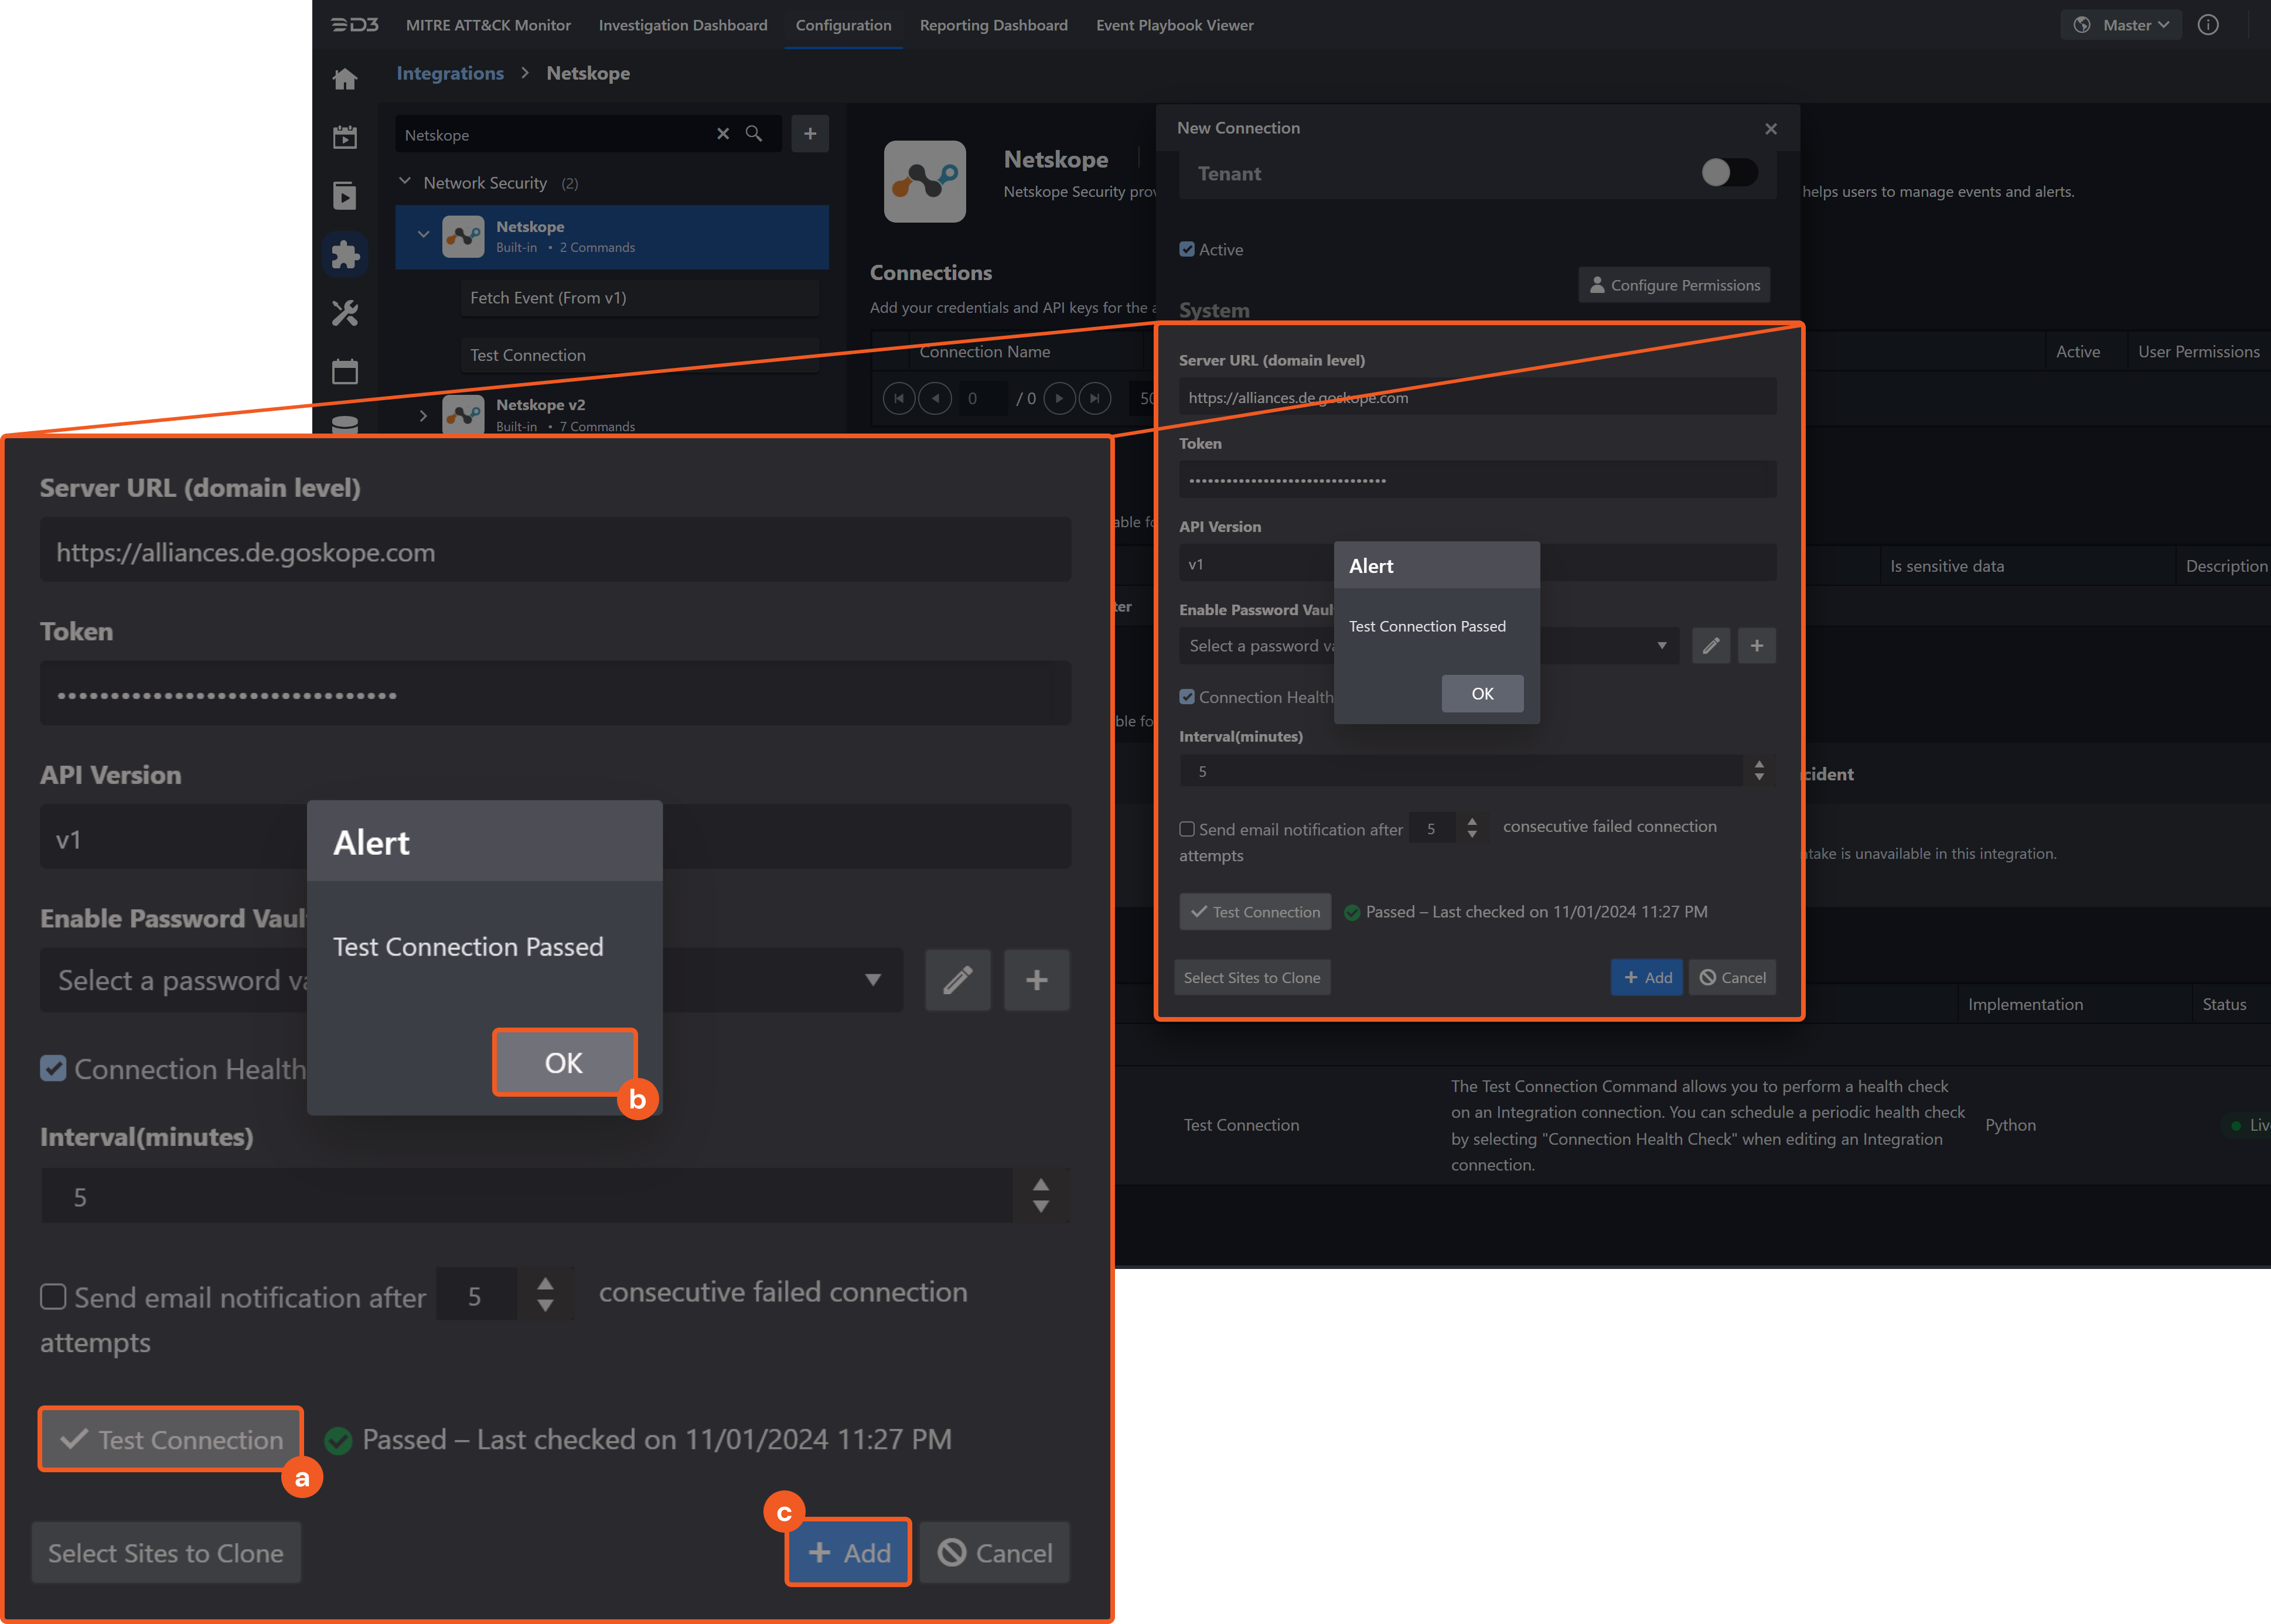The width and height of the screenshot is (2271, 1624).
Task: Open the home icon in the left sidebar
Action: (345, 79)
